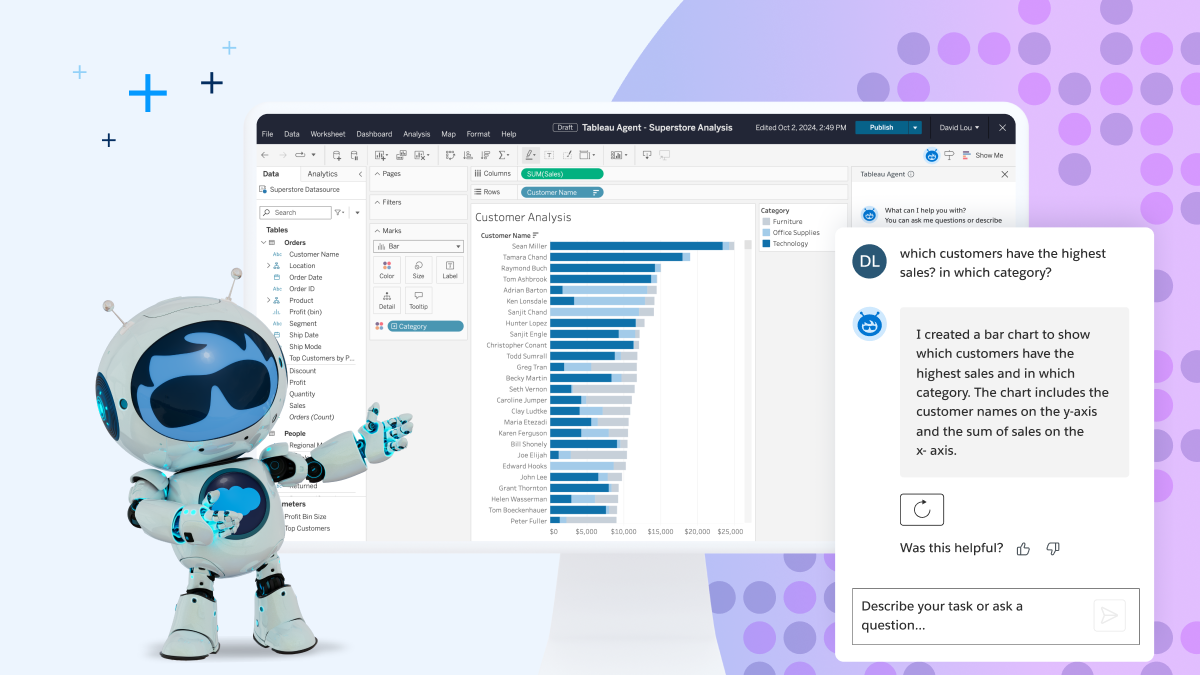Open the David Lou account menu
This screenshot has width=1200, height=675.
(x=957, y=128)
